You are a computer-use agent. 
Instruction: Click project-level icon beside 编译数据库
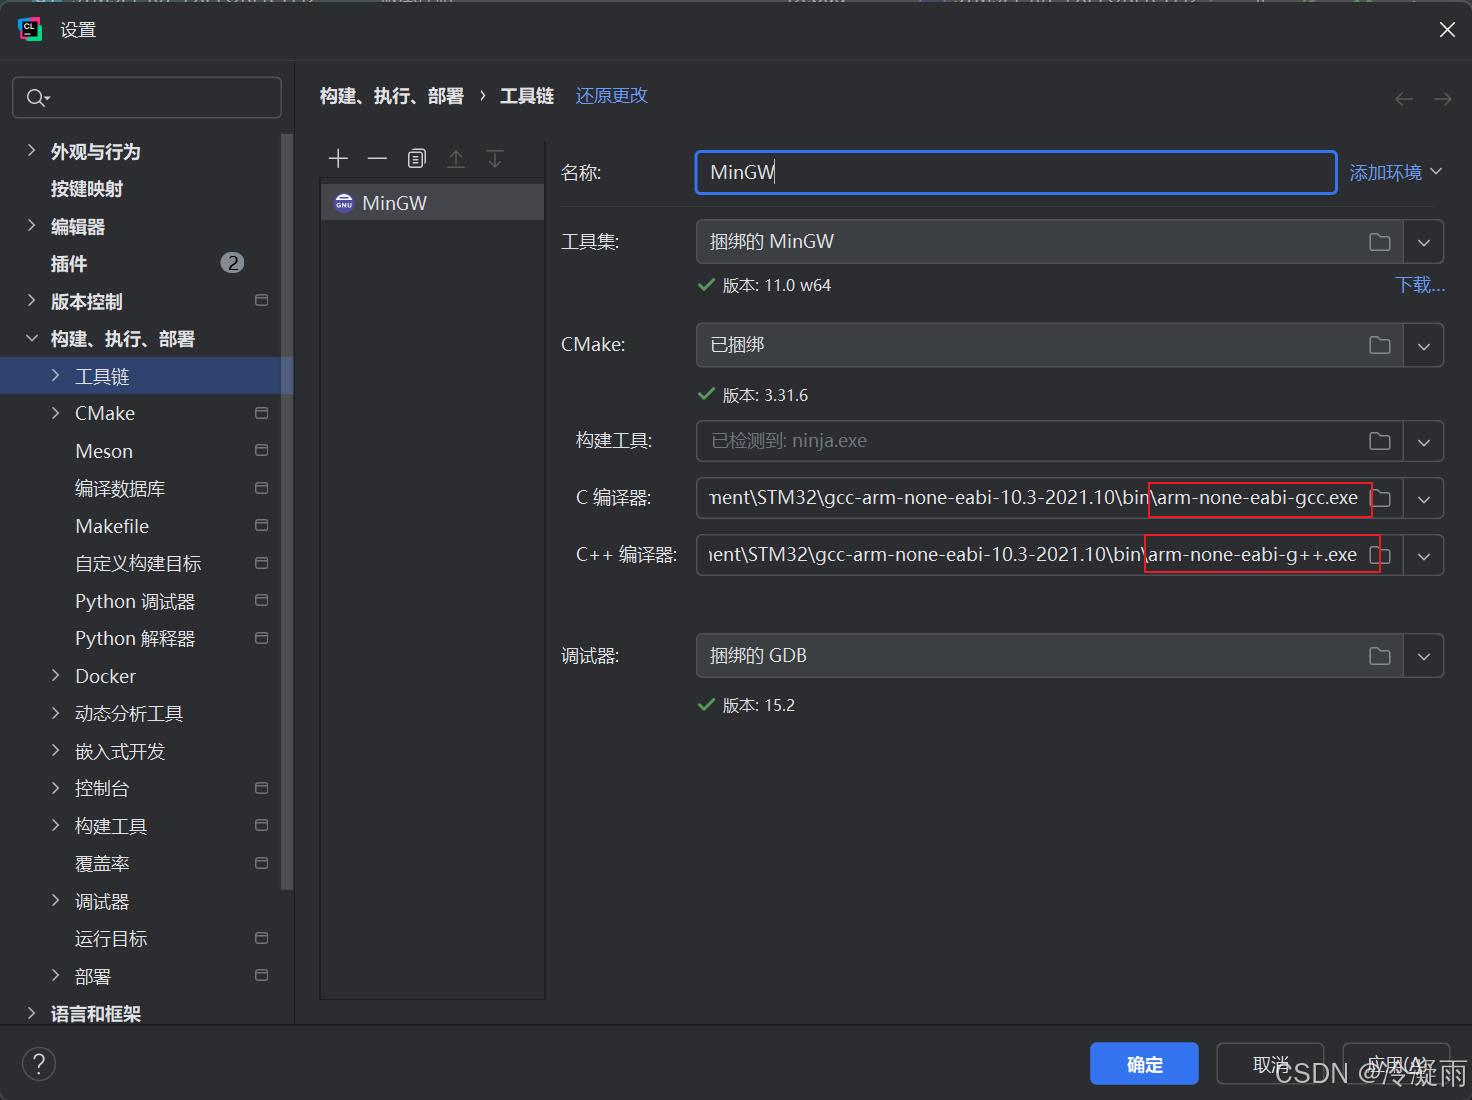click(x=262, y=488)
